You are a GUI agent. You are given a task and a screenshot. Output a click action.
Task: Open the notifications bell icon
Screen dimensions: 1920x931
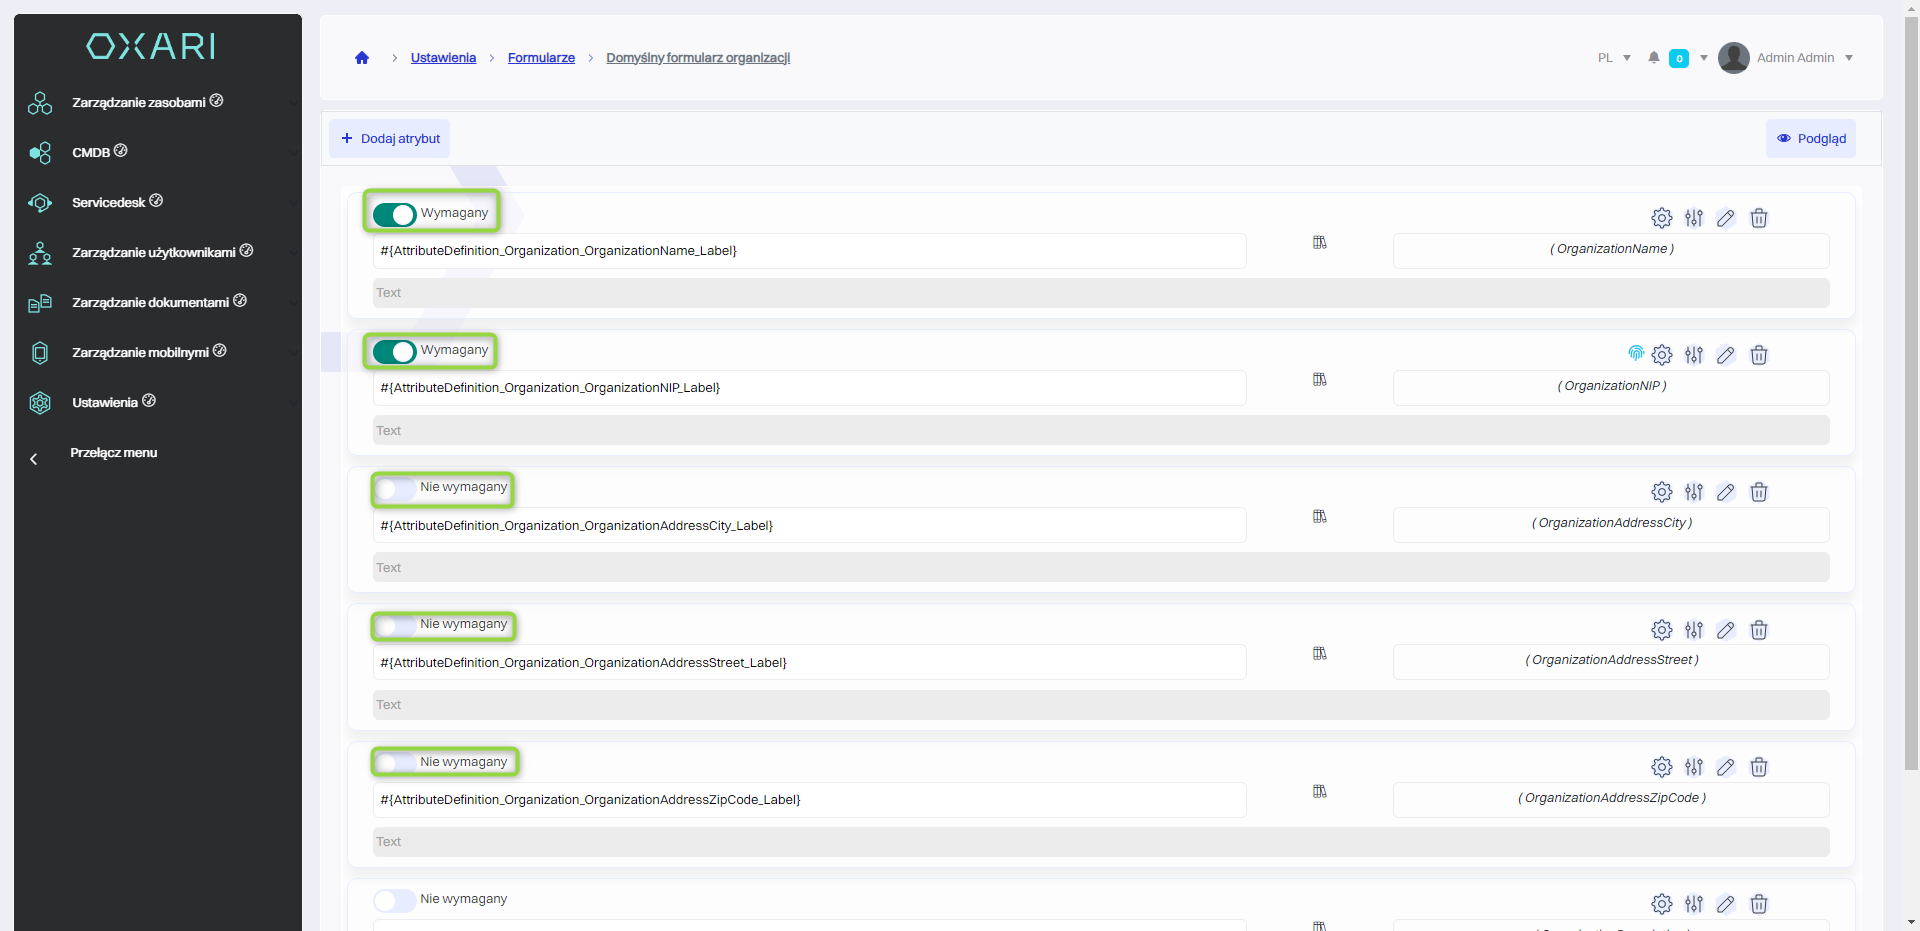(1653, 58)
